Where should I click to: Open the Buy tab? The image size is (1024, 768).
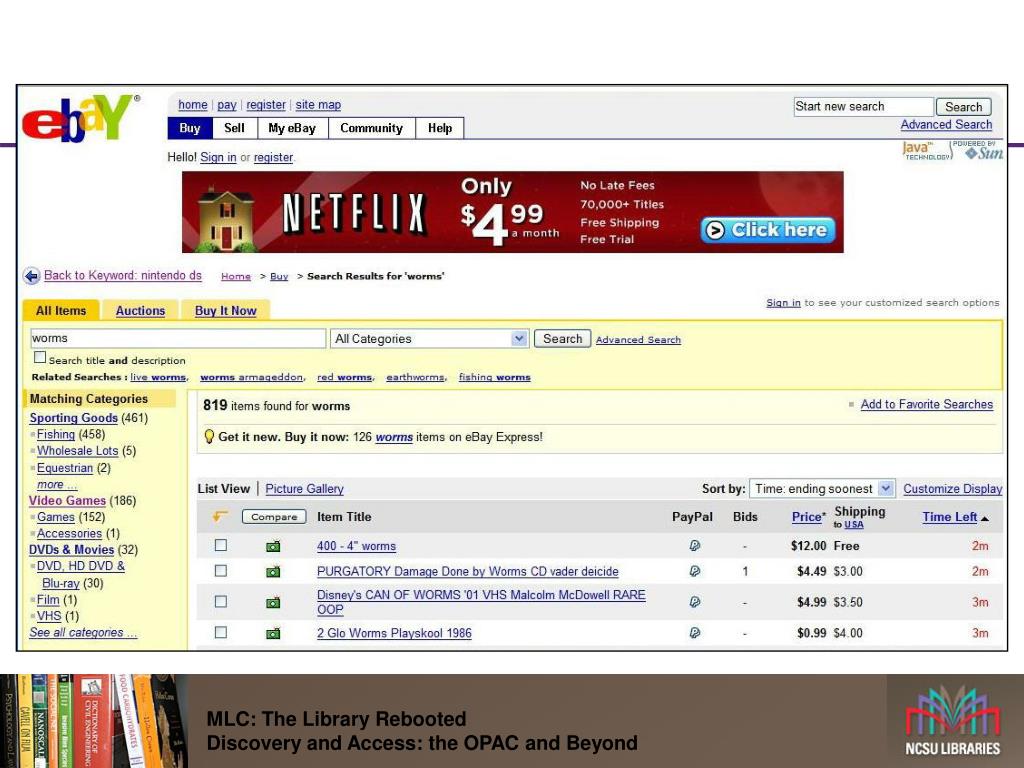click(190, 128)
